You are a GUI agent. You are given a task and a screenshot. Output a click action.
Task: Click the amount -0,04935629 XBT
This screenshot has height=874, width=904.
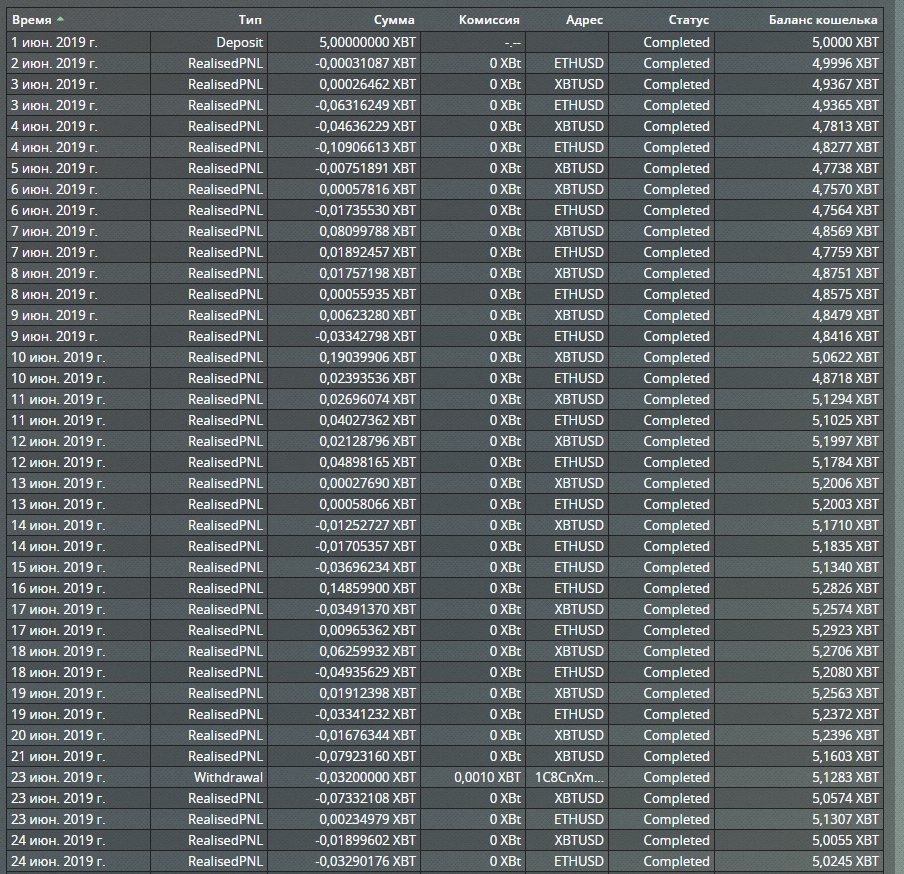365,672
